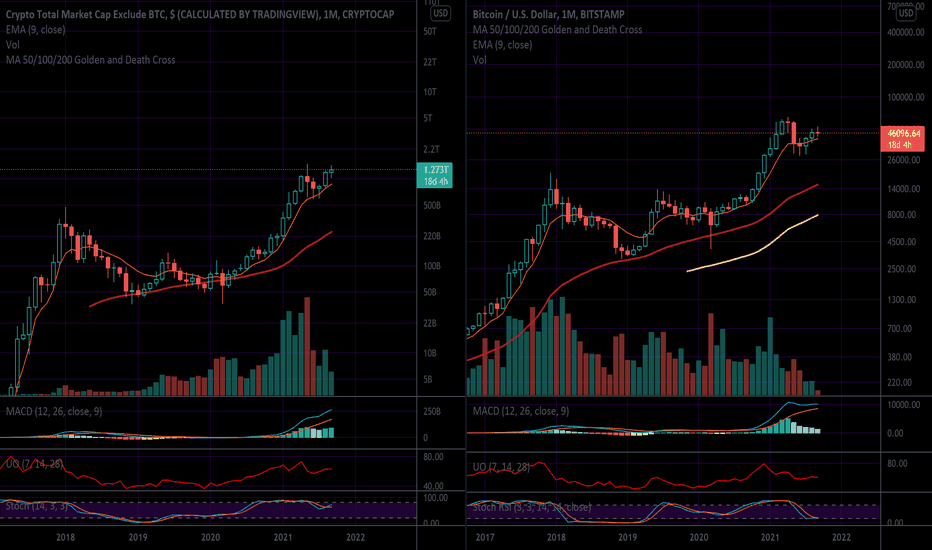Click 2021 on the market cap time axis
The height and width of the screenshot is (550, 932).
pyautogui.click(x=283, y=538)
